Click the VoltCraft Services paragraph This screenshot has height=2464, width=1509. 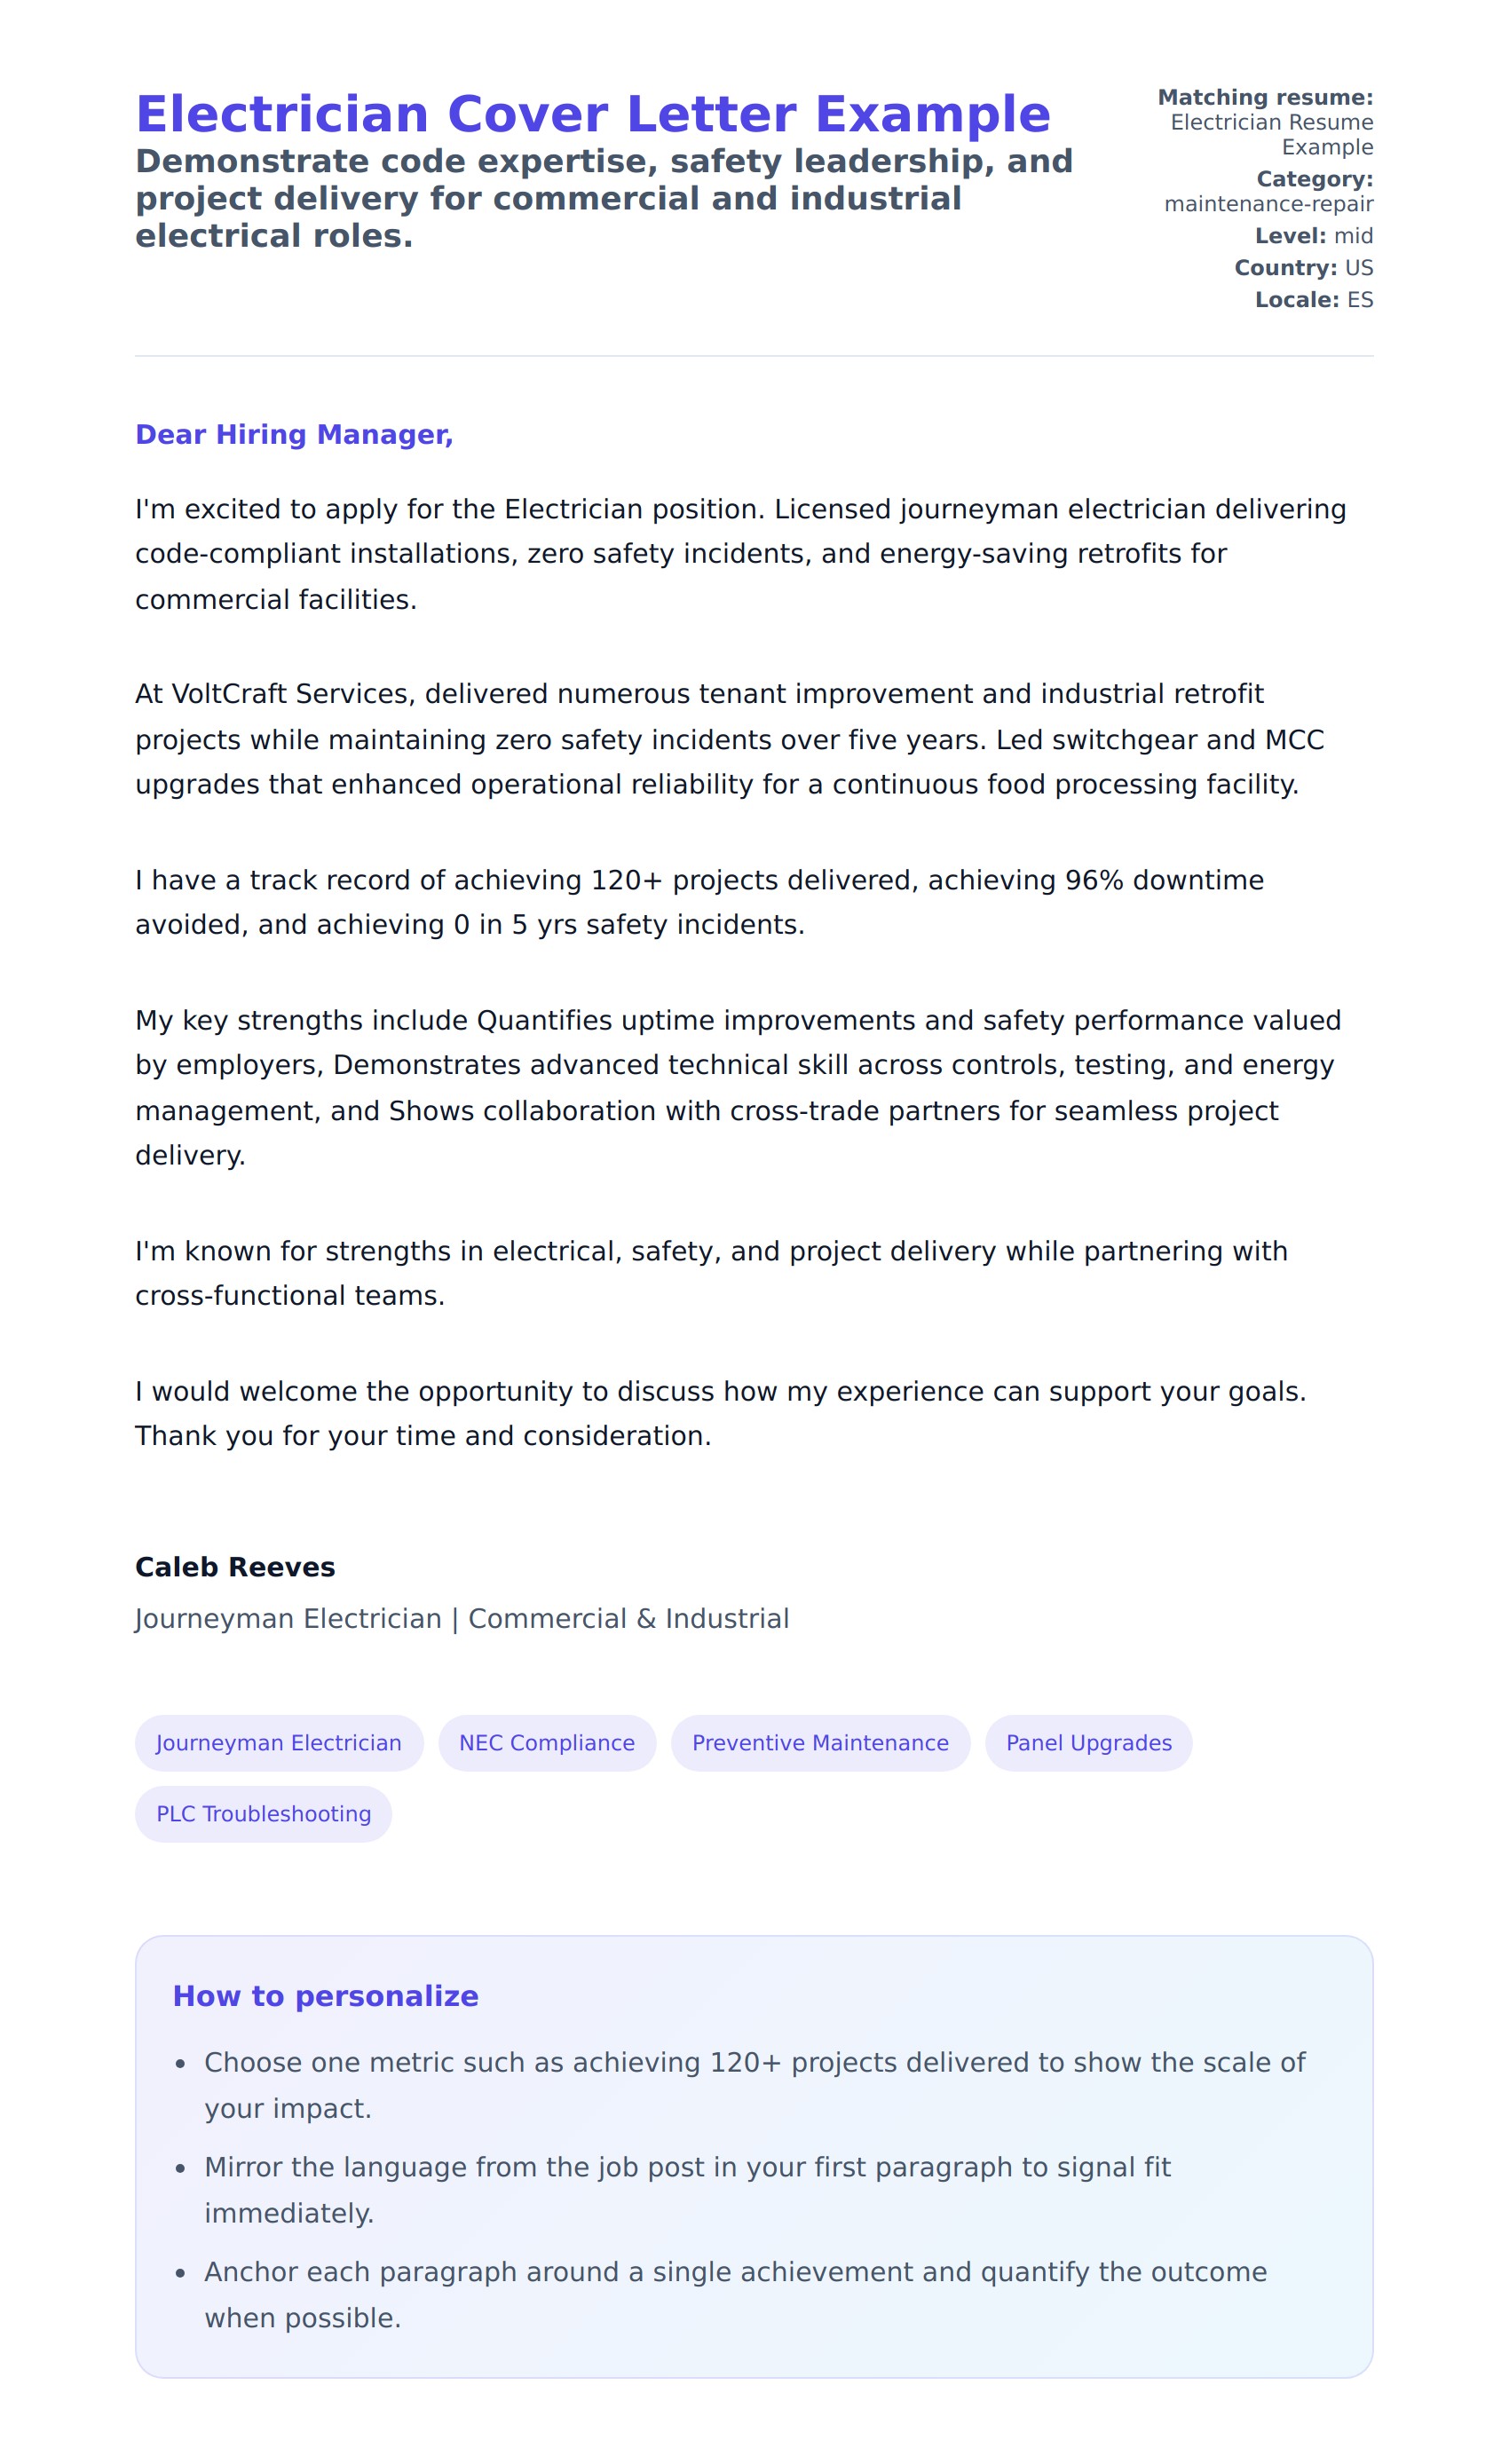729,739
